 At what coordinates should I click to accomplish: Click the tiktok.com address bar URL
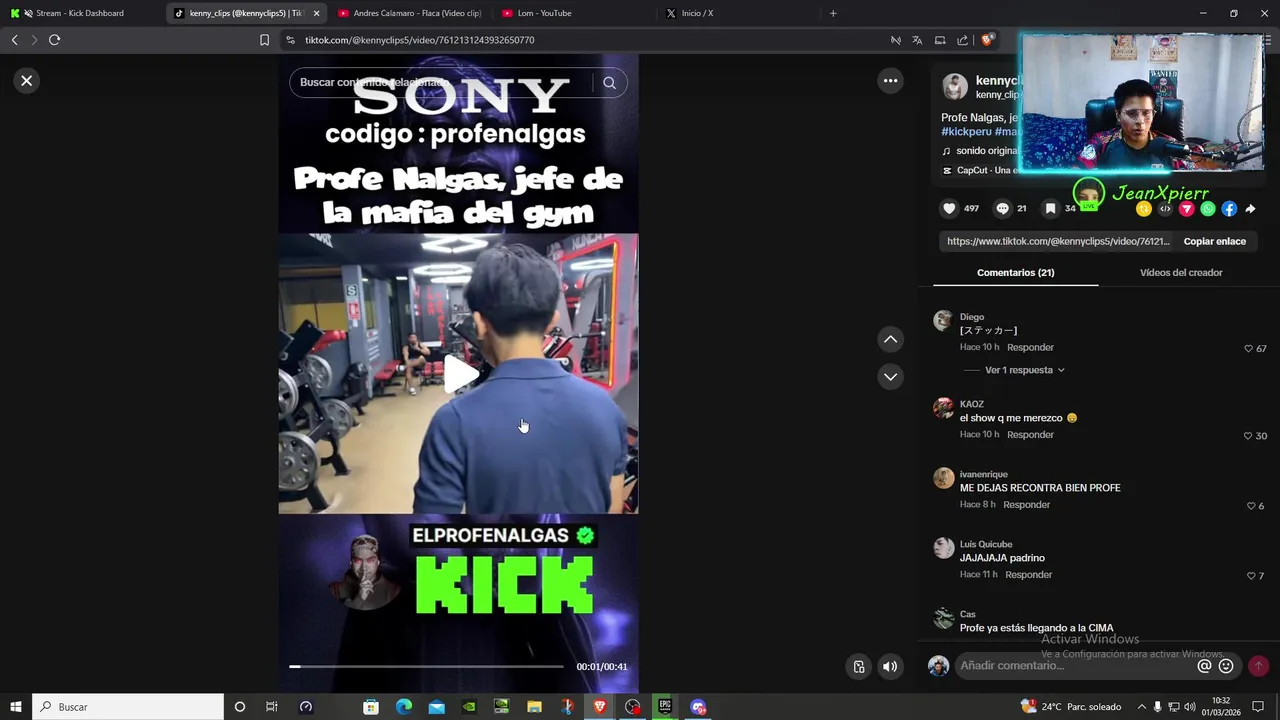420,40
